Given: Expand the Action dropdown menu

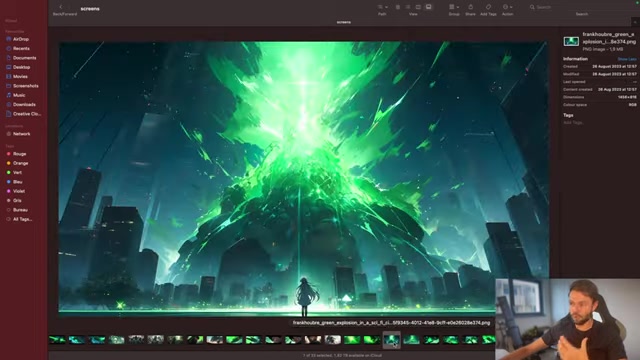Looking at the screenshot, I should (x=507, y=7).
